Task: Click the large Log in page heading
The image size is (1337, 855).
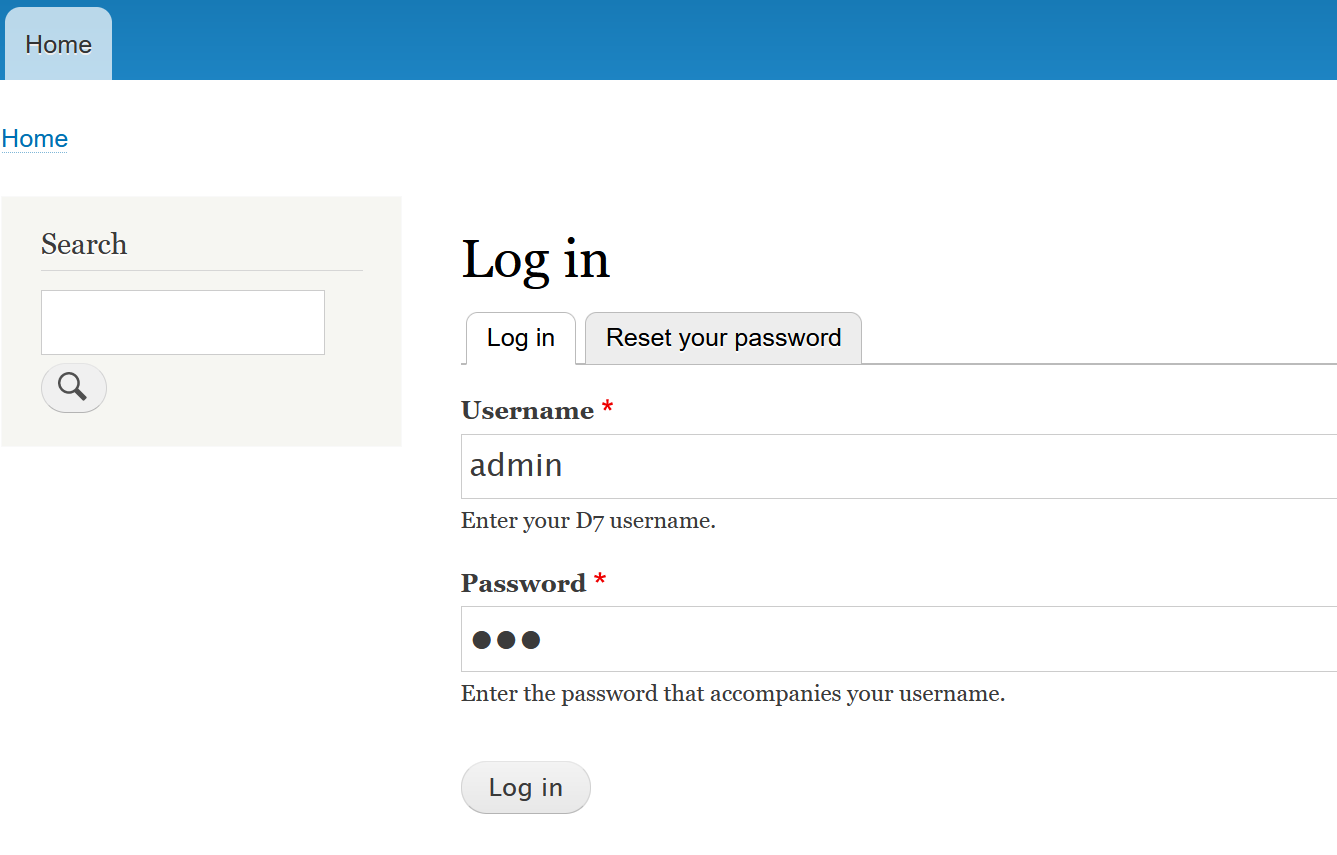Action: [x=535, y=259]
